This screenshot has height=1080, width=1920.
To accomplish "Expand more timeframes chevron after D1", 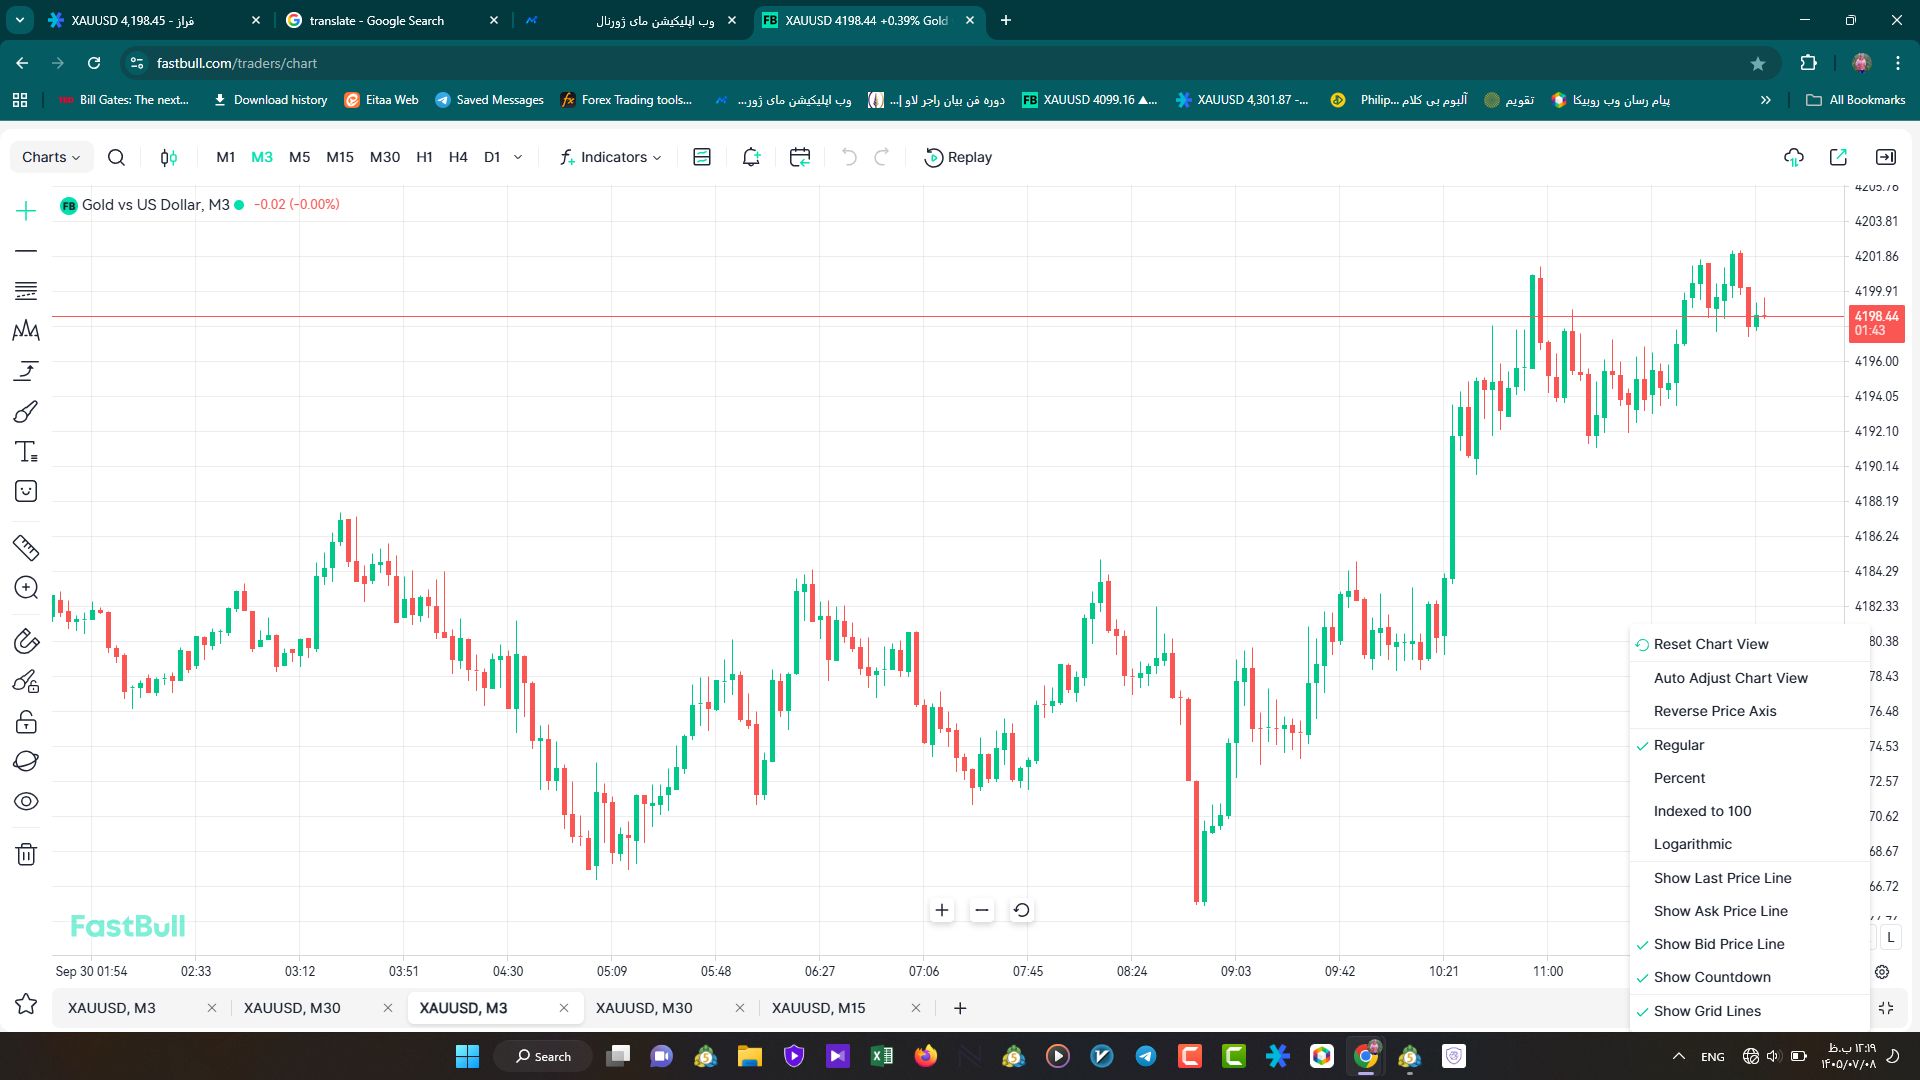I will [518, 157].
